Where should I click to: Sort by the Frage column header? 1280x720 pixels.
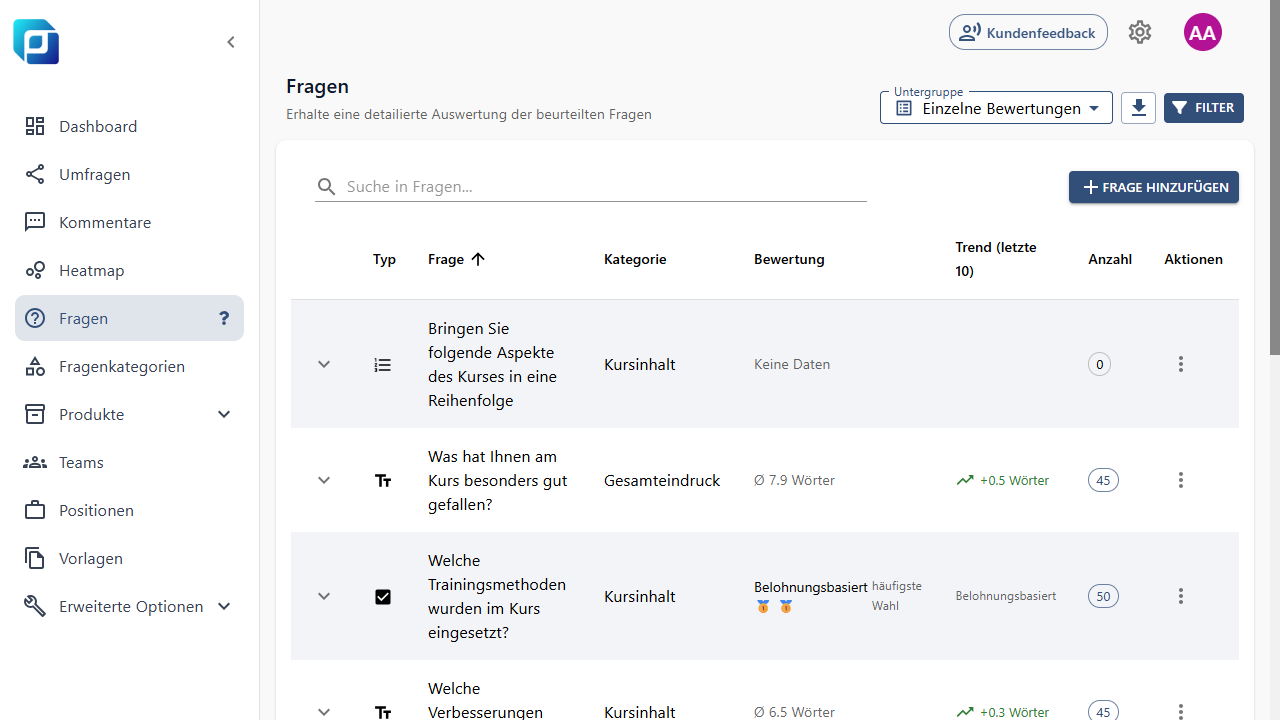(x=456, y=259)
